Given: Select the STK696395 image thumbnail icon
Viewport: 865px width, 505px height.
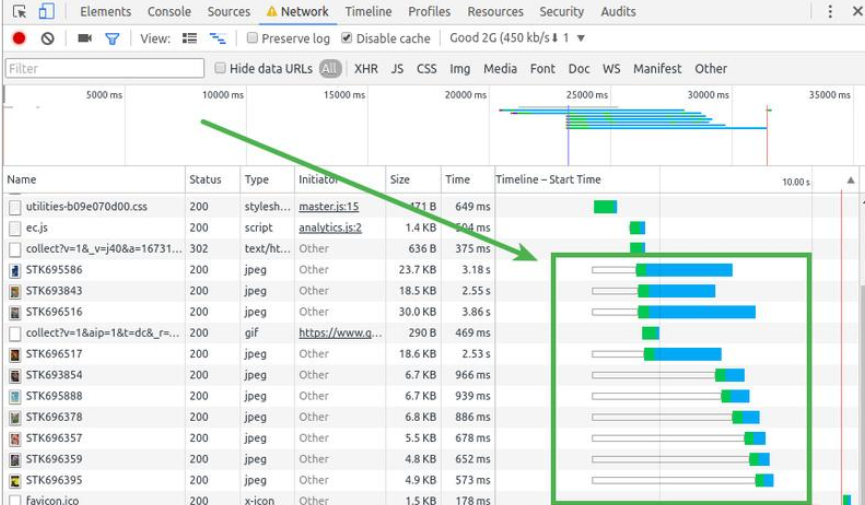Looking at the screenshot, I should click(15, 480).
